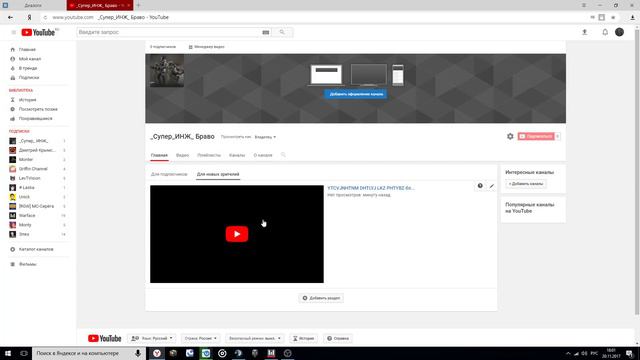Open the on-screen keyboard icon in the search box

(x=266, y=32)
